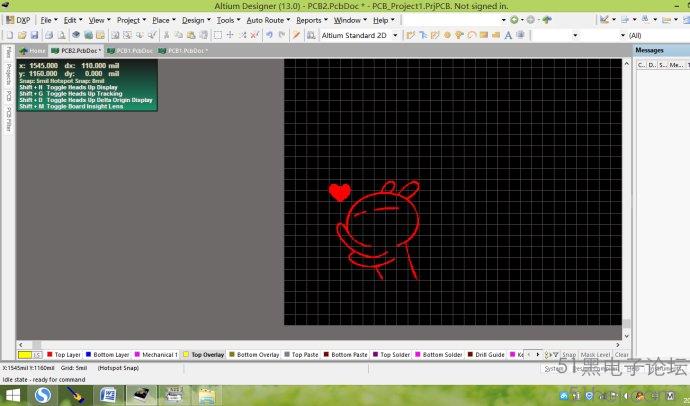The image size is (690, 406).
Task: Select the Place String letter A icon
Action: (508, 35)
